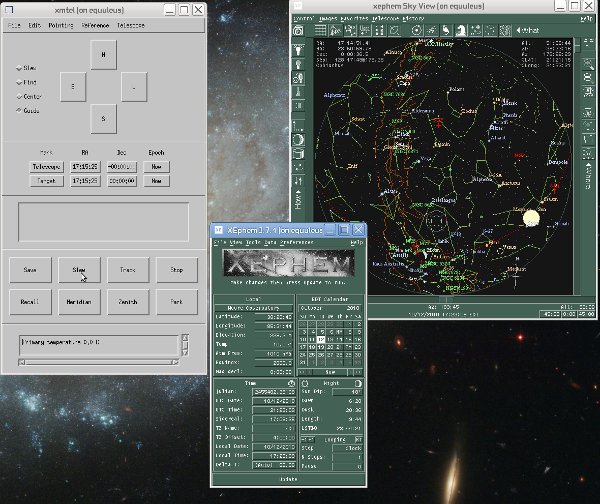This screenshot has width=600, height=504.
Task: Select the sphere projection icon in Sky View
Action: pos(298,140)
